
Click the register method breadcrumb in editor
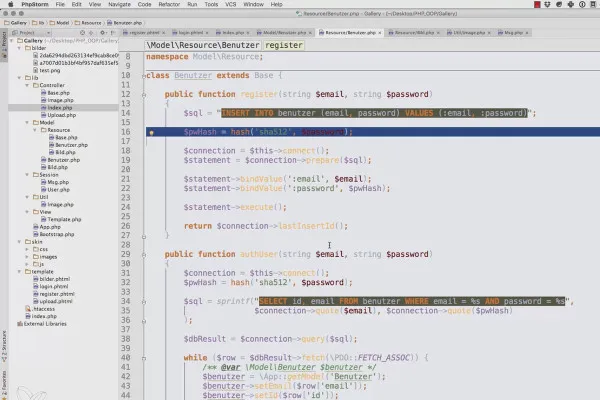point(284,45)
